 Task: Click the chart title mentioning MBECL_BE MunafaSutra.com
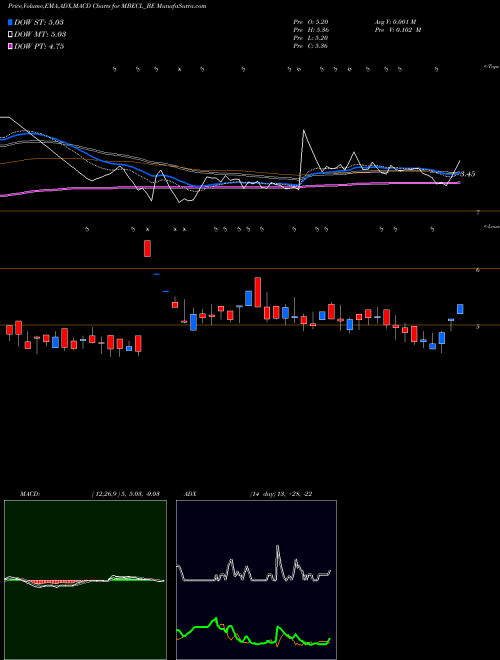pyautogui.click(x=107, y=6)
